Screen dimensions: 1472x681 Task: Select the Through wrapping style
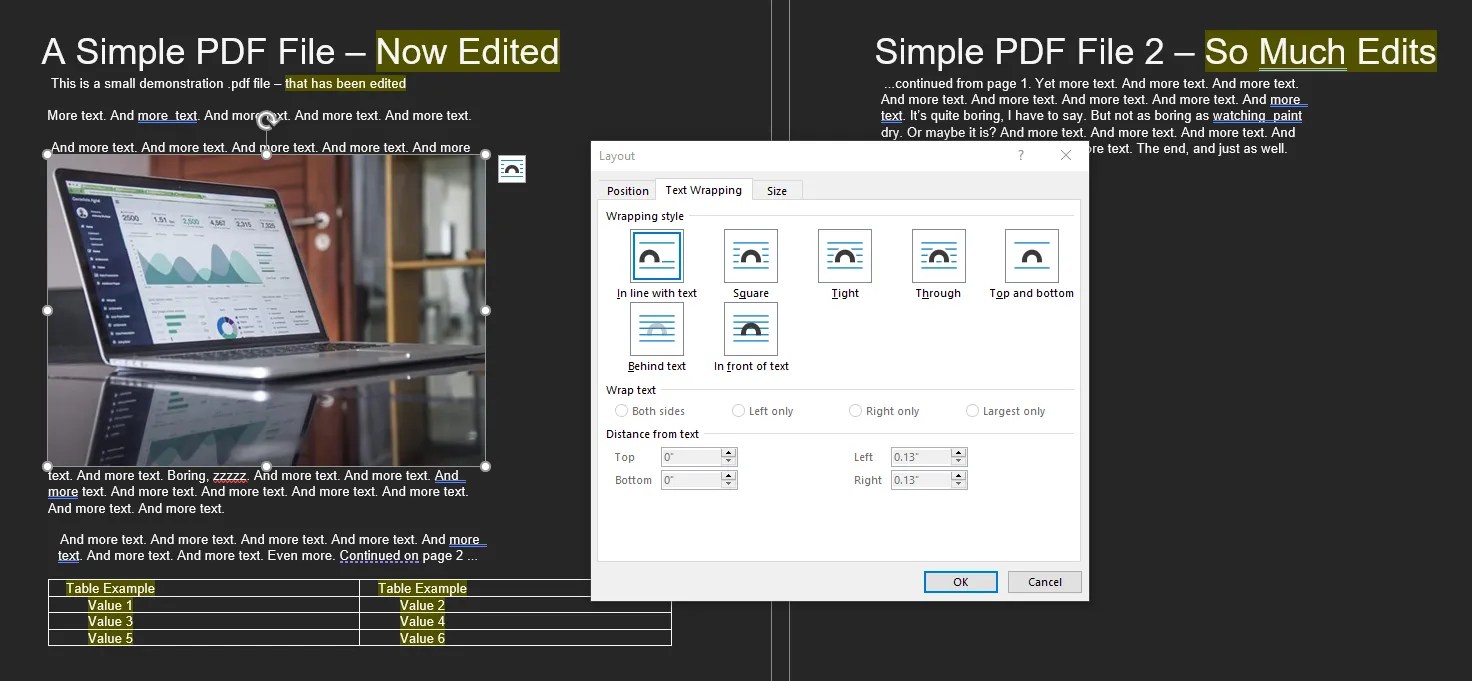point(938,256)
